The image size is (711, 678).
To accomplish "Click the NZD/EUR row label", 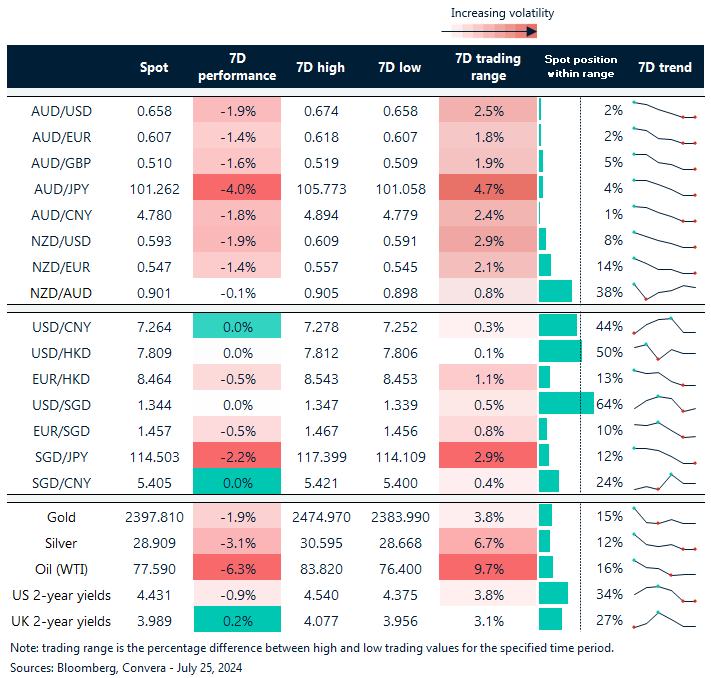I will pos(61,267).
